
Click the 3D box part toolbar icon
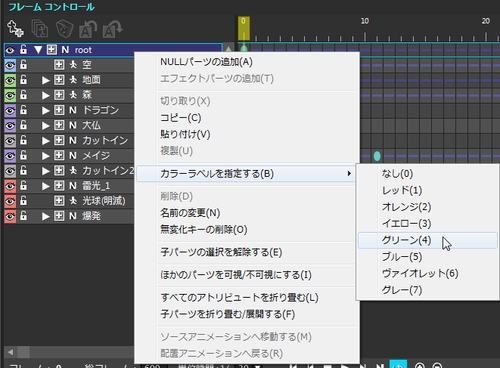pyautogui.click(x=64, y=28)
